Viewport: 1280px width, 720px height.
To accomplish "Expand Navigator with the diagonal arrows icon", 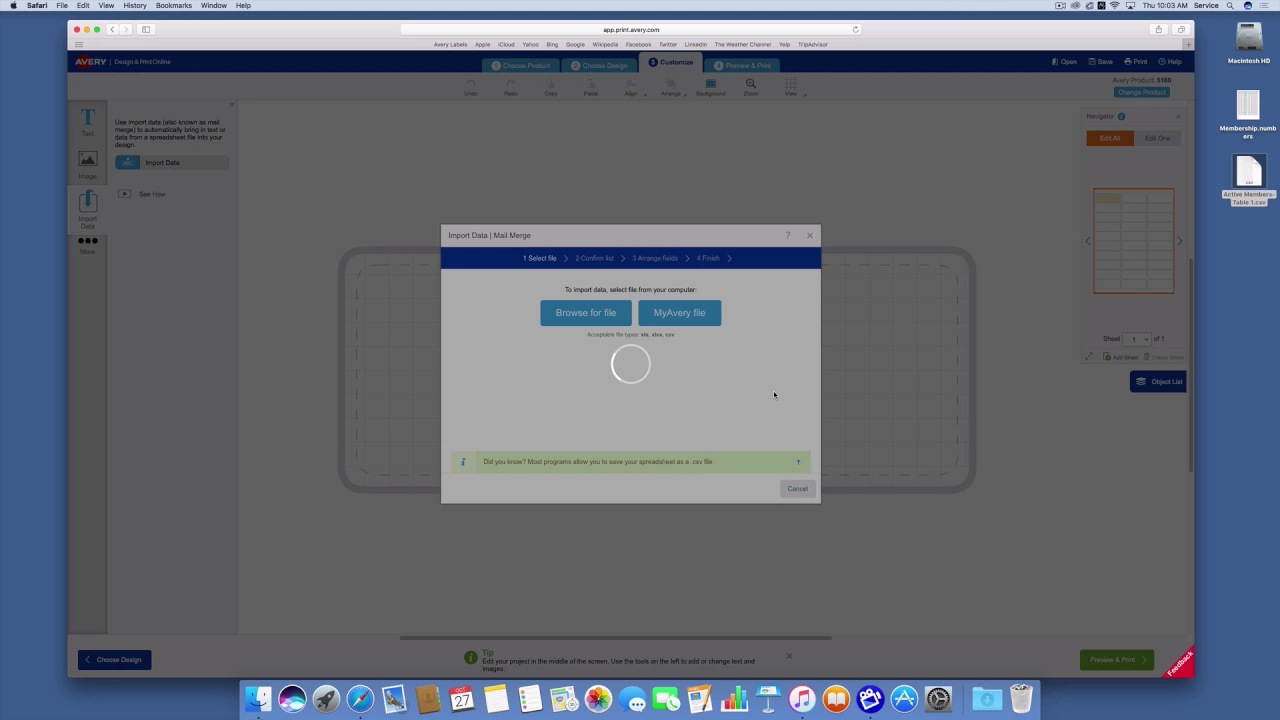I will click(1089, 357).
